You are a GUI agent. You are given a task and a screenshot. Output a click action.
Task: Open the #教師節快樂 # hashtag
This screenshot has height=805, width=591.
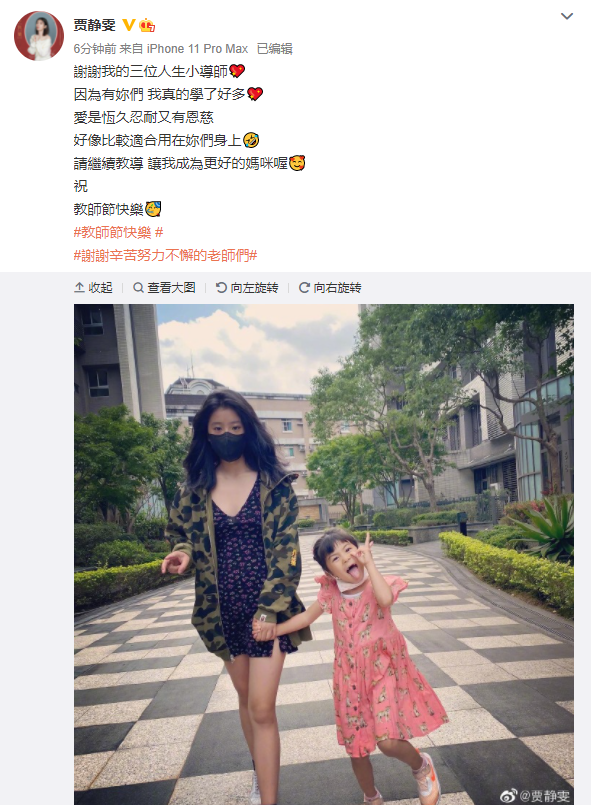pos(119,233)
